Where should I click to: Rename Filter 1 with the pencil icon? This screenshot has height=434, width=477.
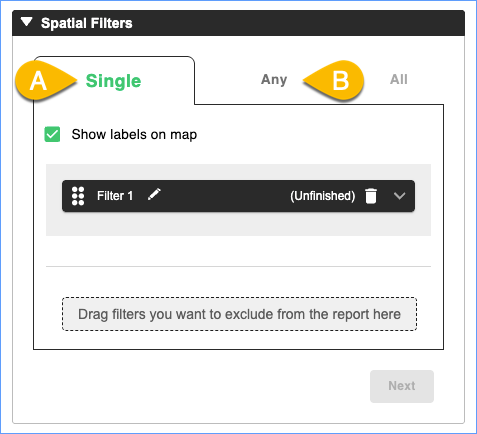point(154,194)
